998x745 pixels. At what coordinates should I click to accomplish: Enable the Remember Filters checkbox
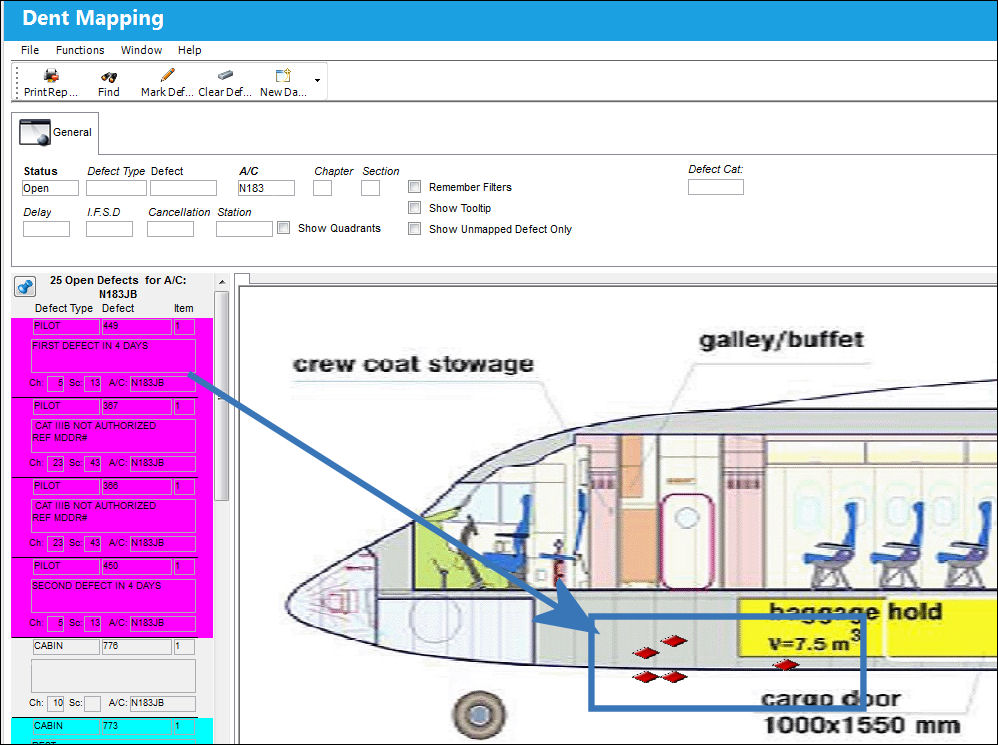414,186
